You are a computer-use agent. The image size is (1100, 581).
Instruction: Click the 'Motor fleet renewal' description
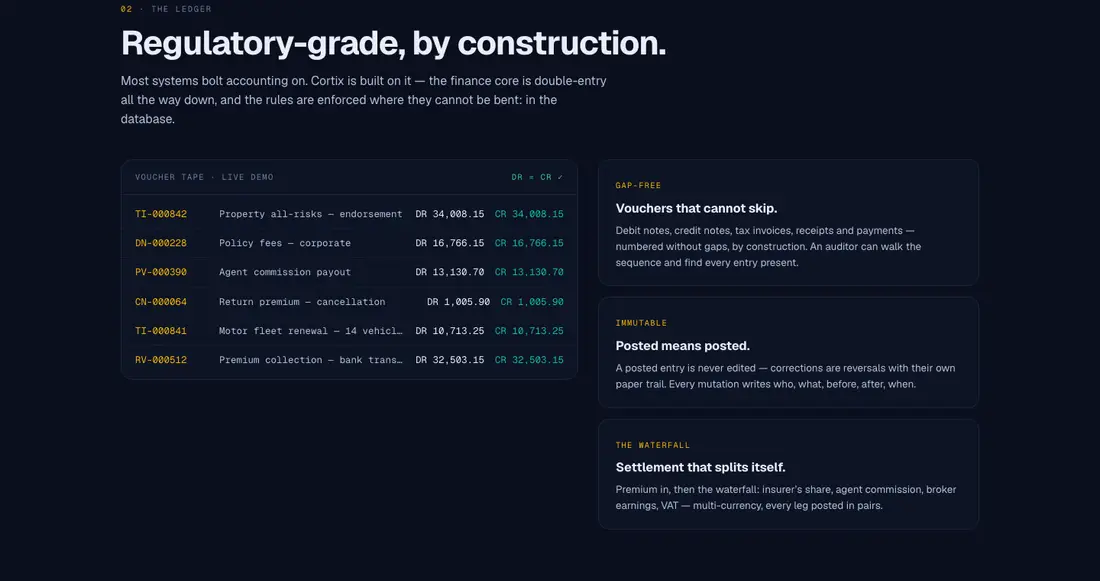coord(311,331)
